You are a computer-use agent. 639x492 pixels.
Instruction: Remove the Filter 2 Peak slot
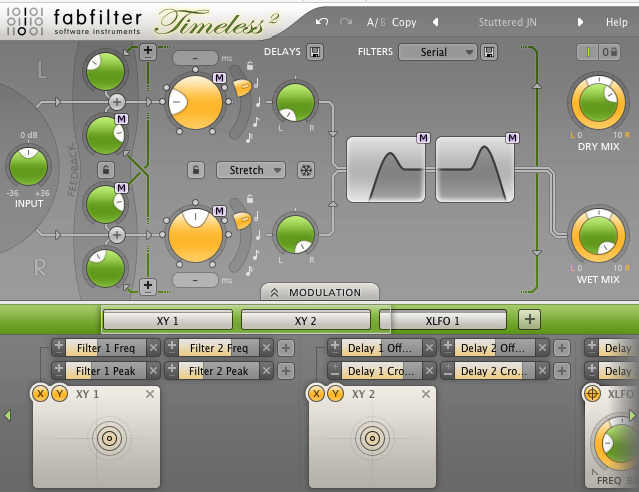click(x=267, y=371)
